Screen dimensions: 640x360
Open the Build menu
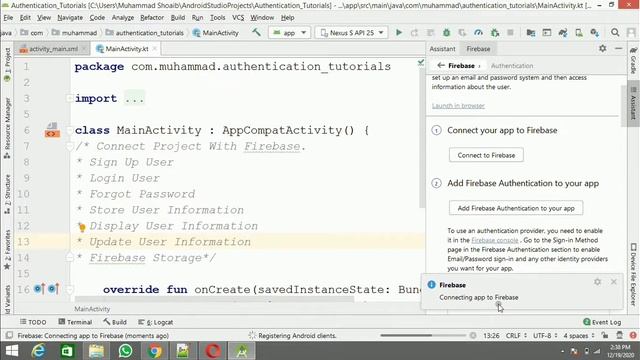(178, 18)
